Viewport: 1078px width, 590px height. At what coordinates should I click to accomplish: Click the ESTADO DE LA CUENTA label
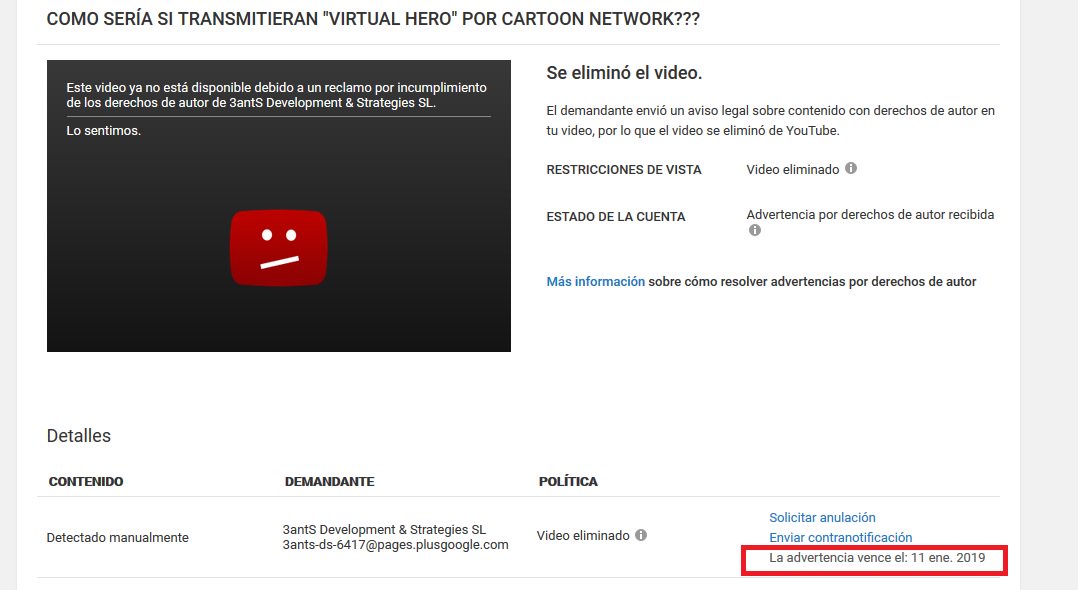(x=615, y=217)
